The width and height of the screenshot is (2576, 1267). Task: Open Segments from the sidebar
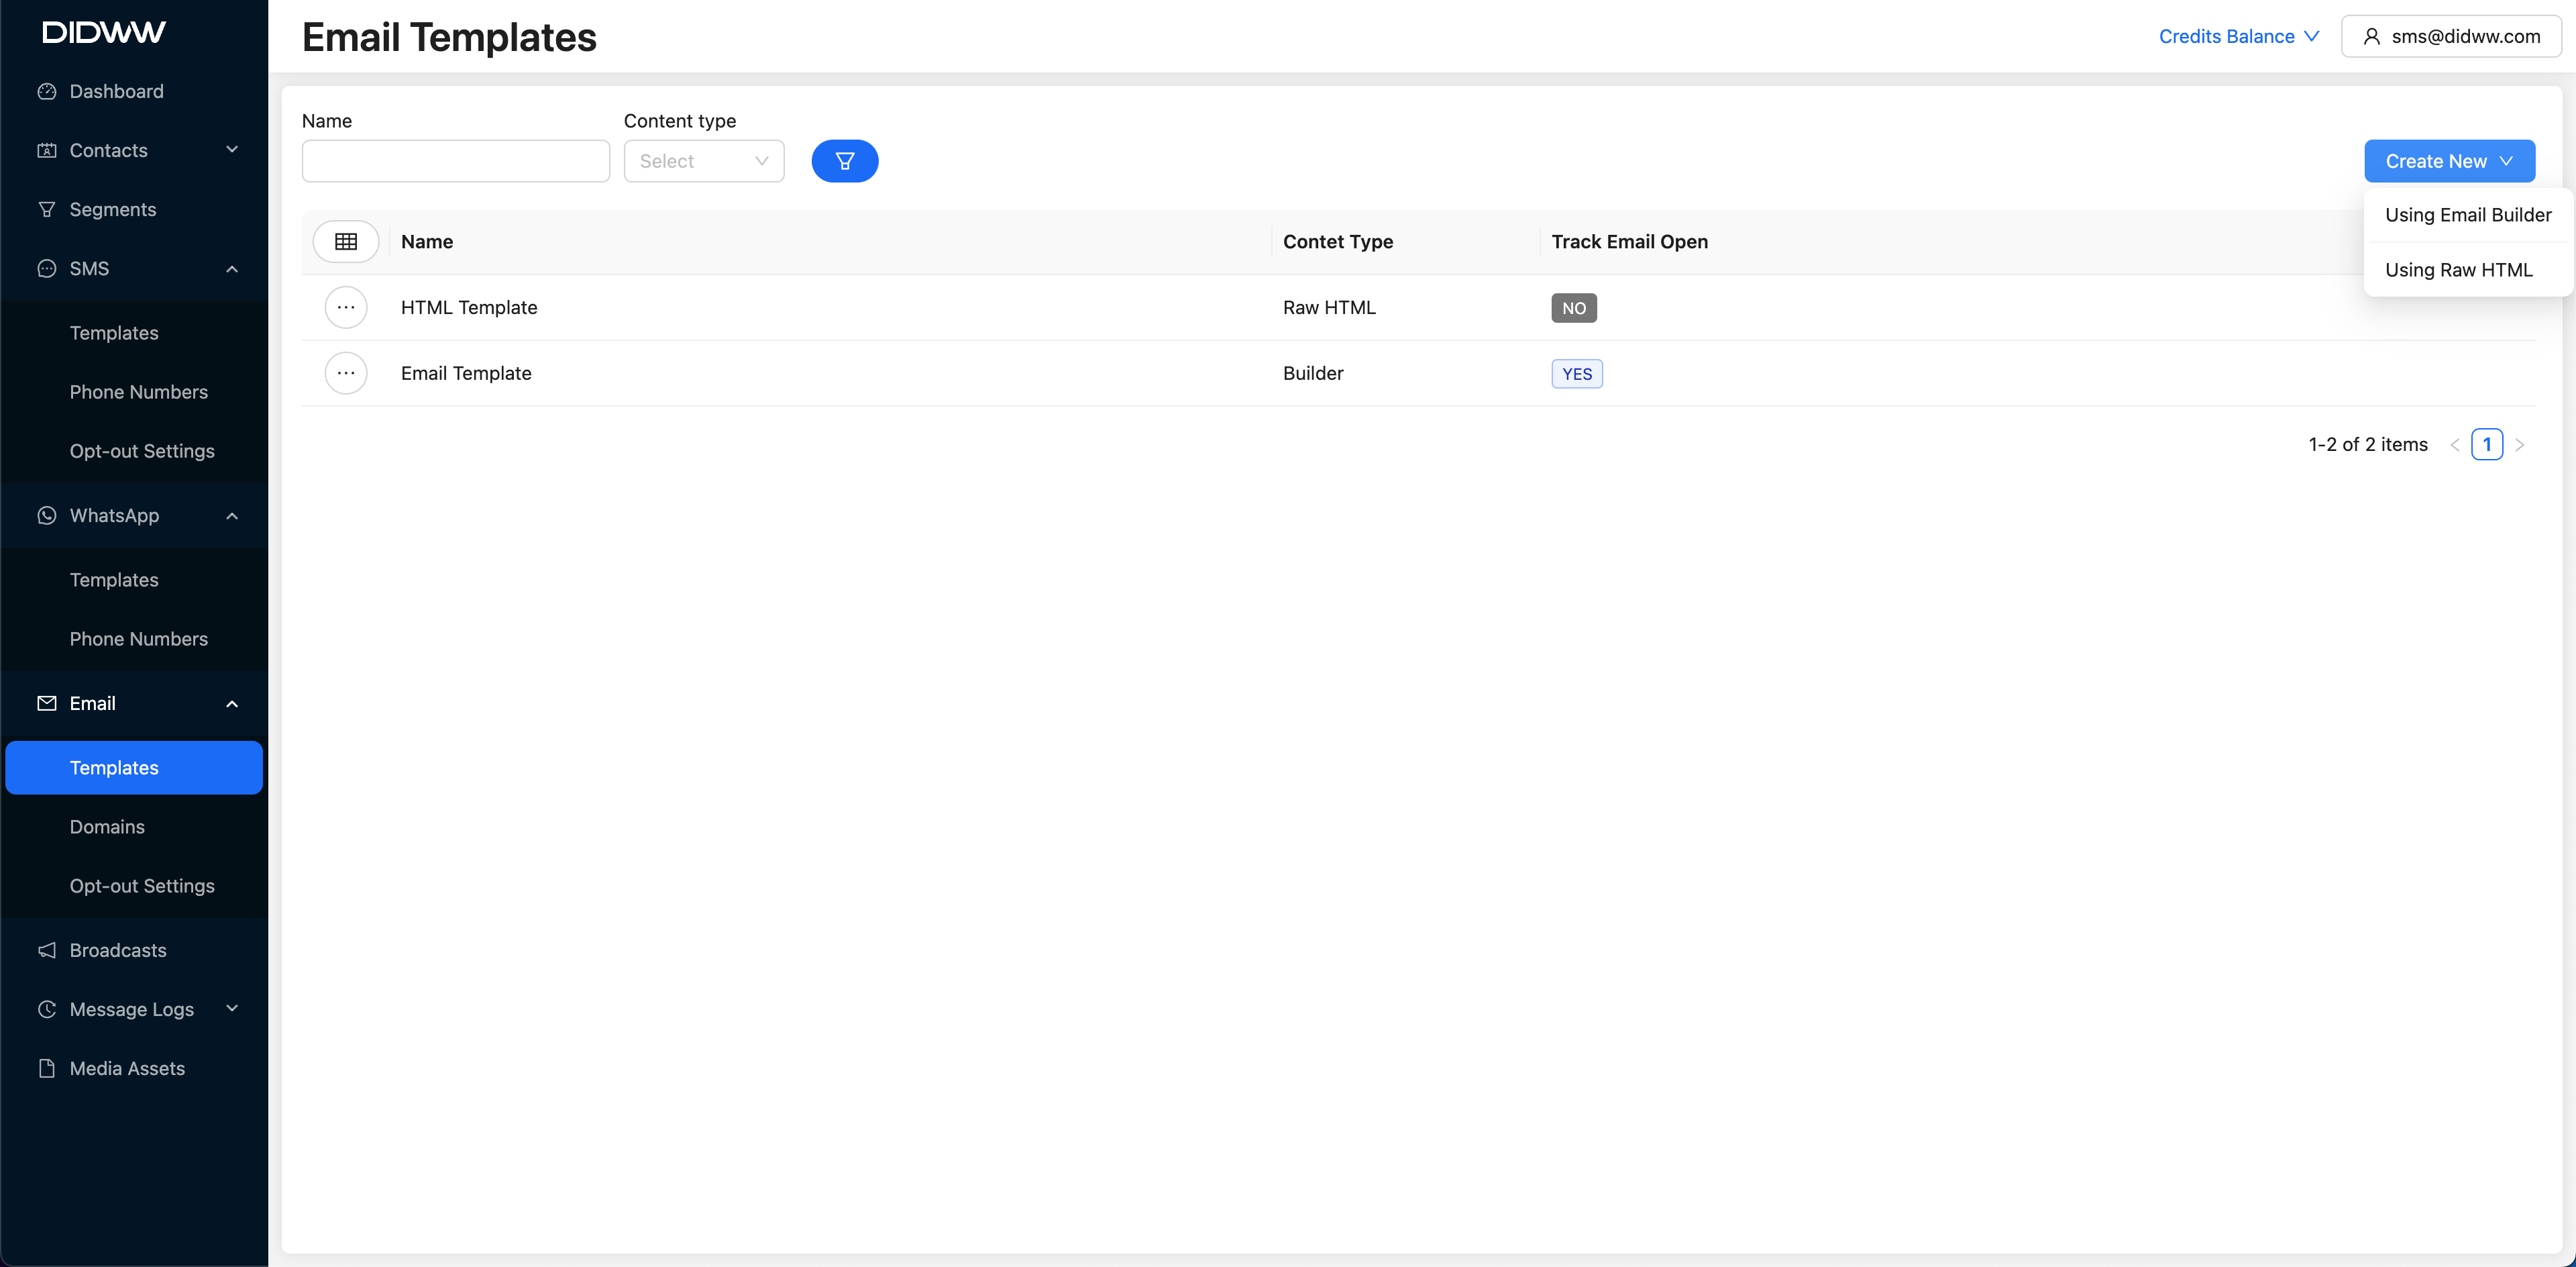click(x=134, y=209)
